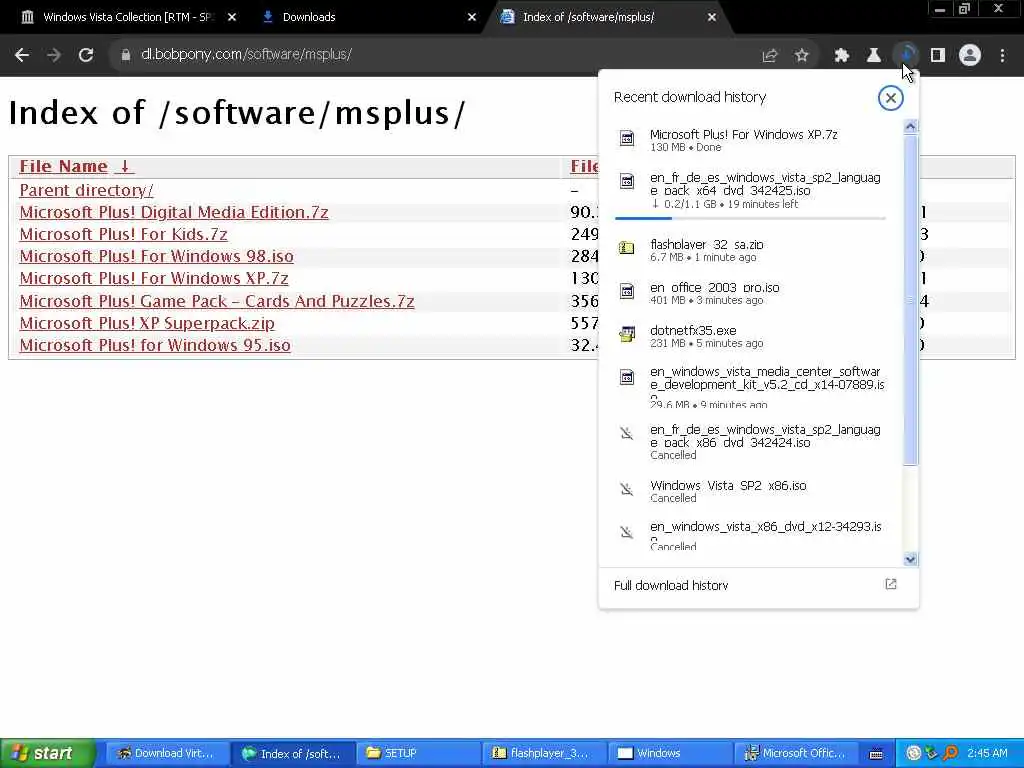Select Windows_Vista_SP2_x86.iso cancelled entry

[x=751, y=490]
